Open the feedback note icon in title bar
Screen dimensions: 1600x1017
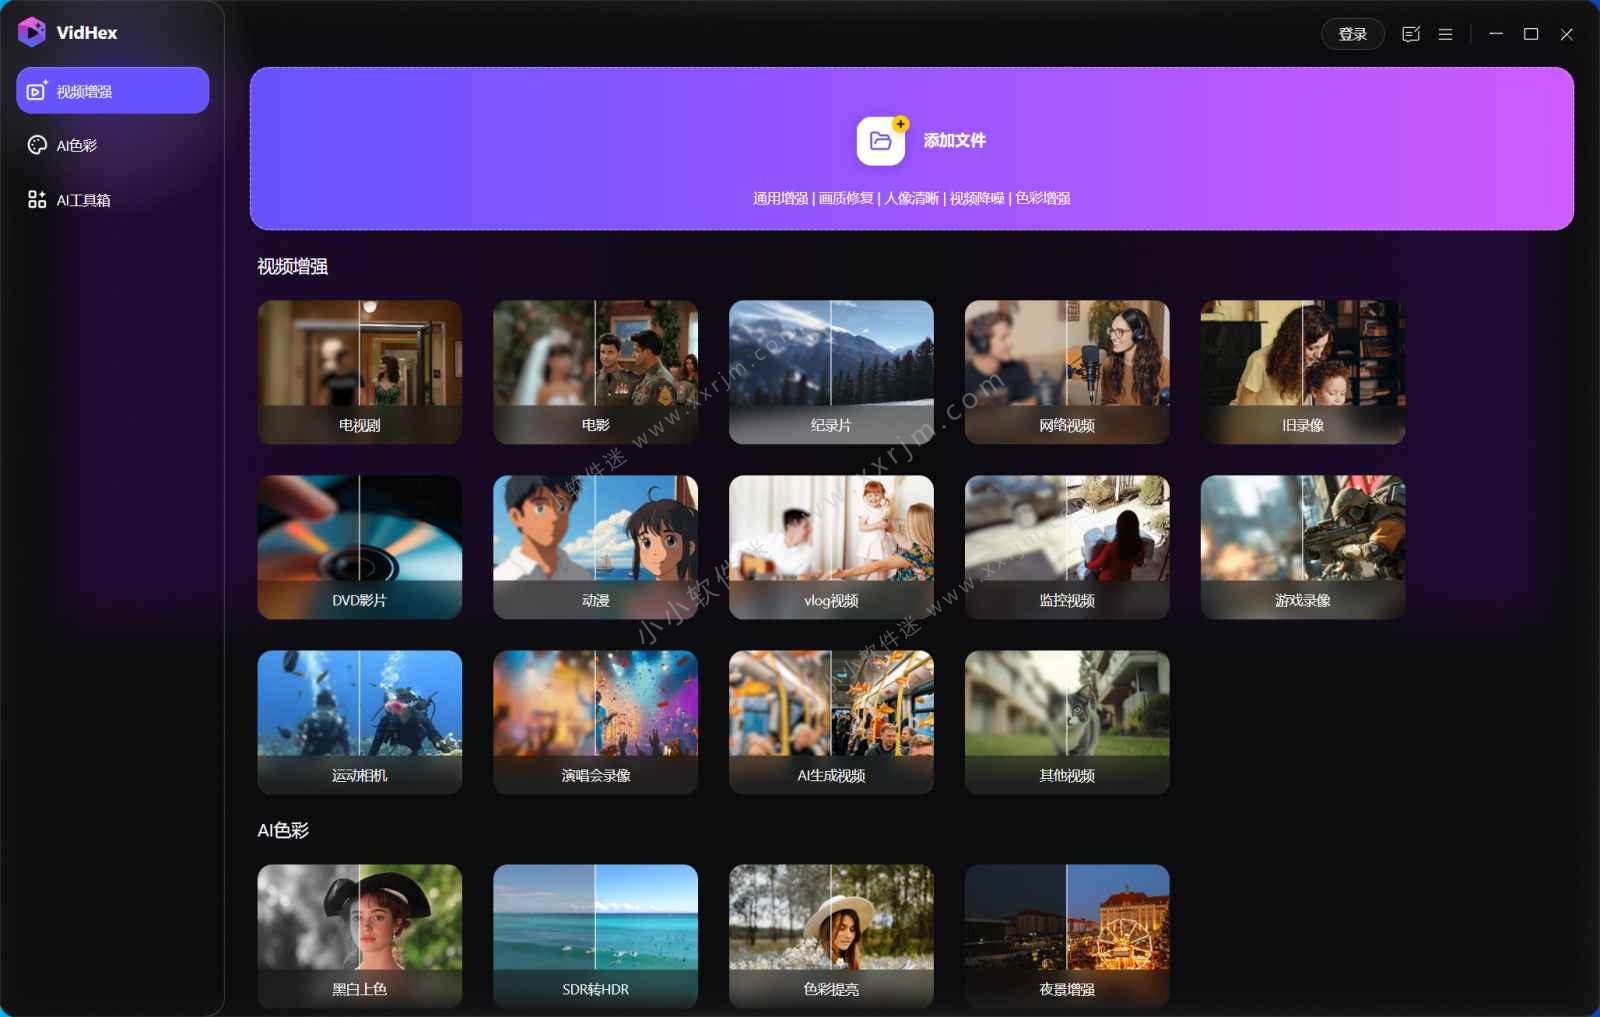coord(1411,34)
